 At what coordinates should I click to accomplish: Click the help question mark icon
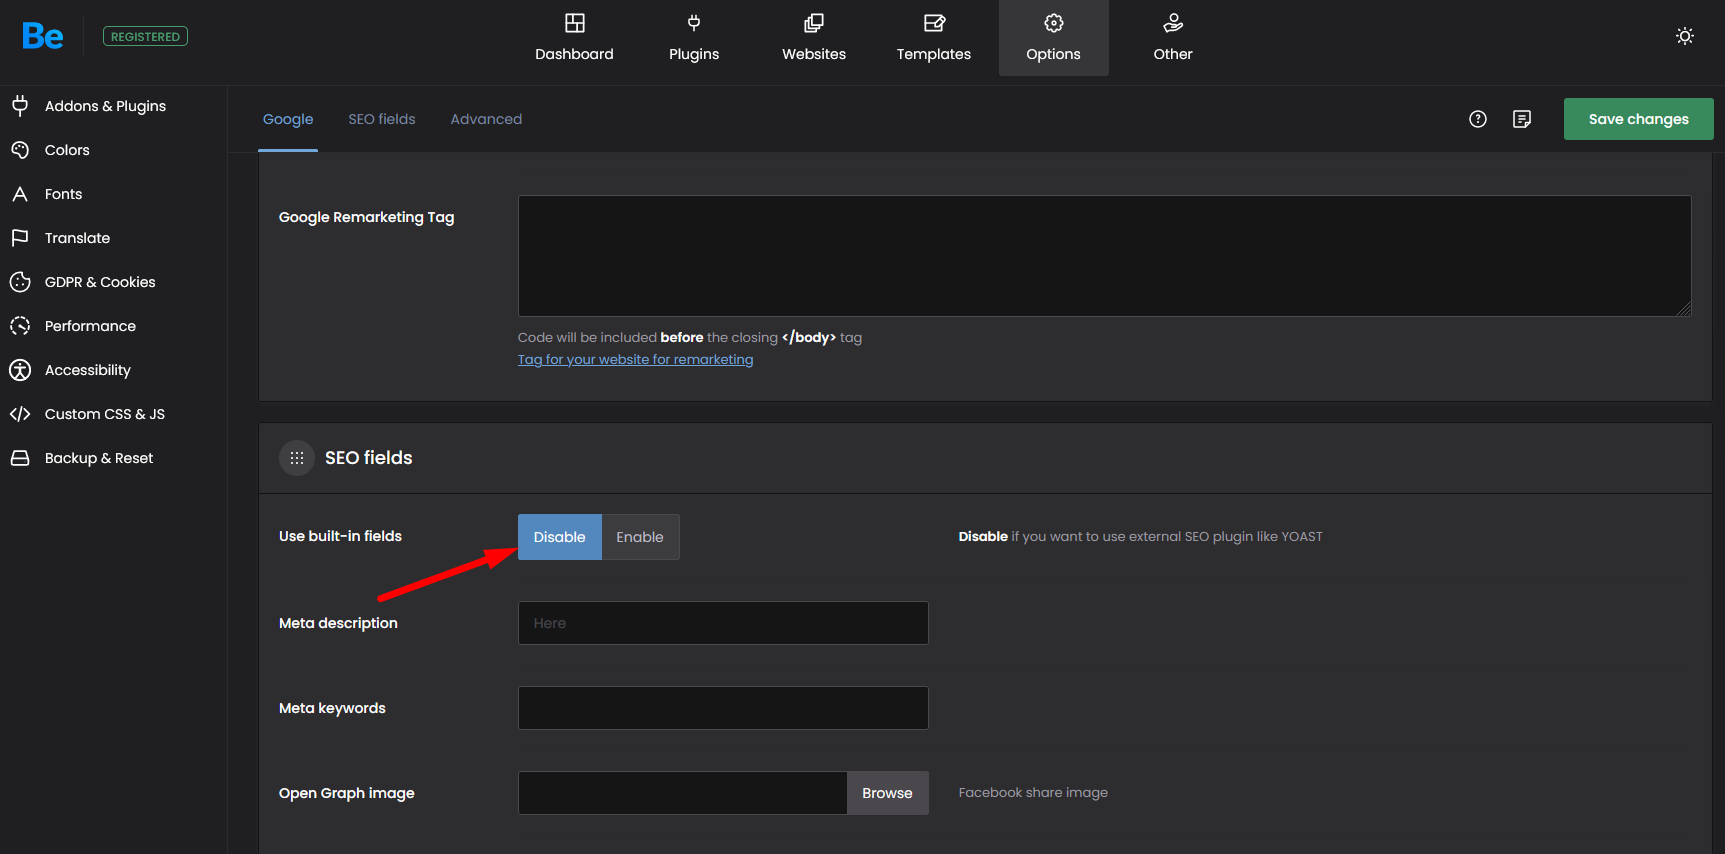click(1478, 119)
